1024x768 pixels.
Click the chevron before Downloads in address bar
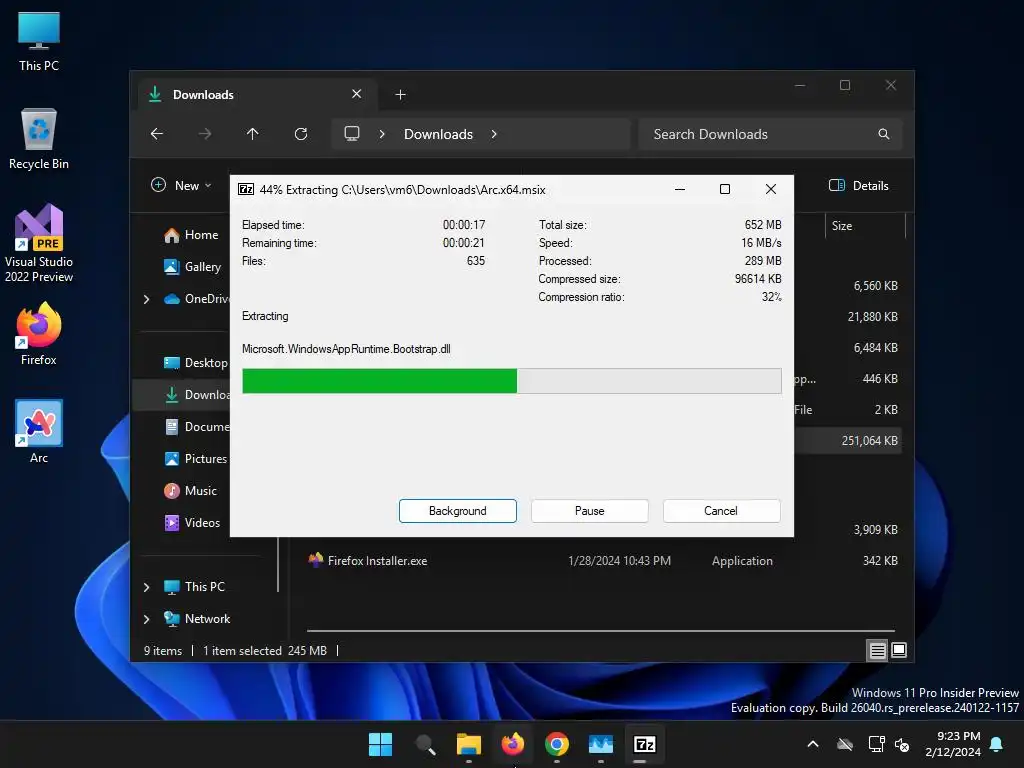click(382, 134)
